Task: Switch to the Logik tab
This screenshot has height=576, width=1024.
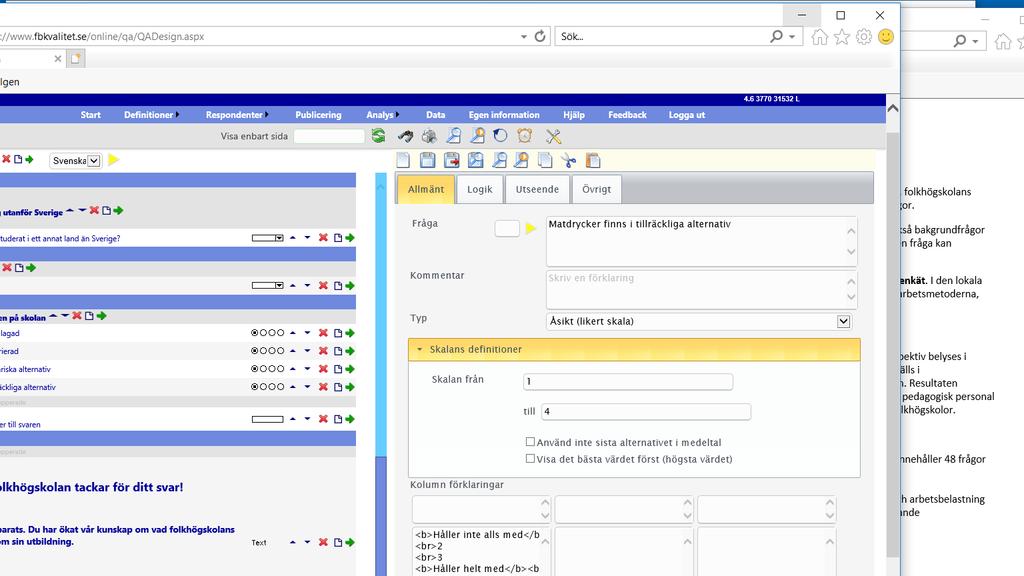Action: pos(479,189)
